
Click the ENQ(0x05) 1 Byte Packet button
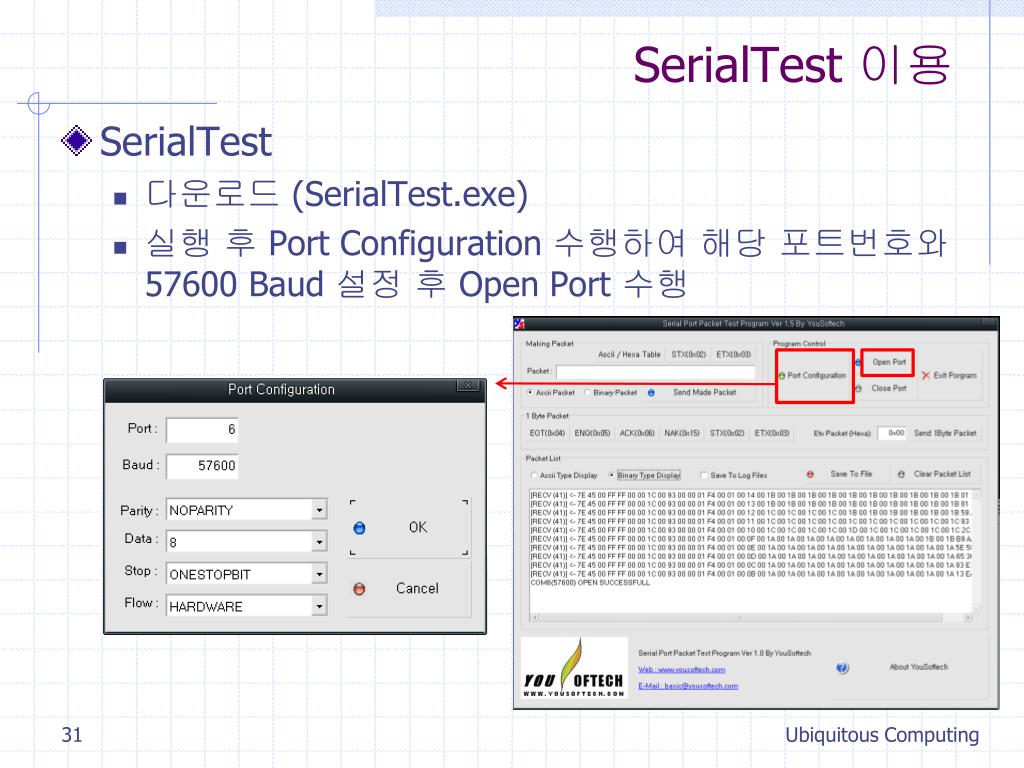coord(592,433)
